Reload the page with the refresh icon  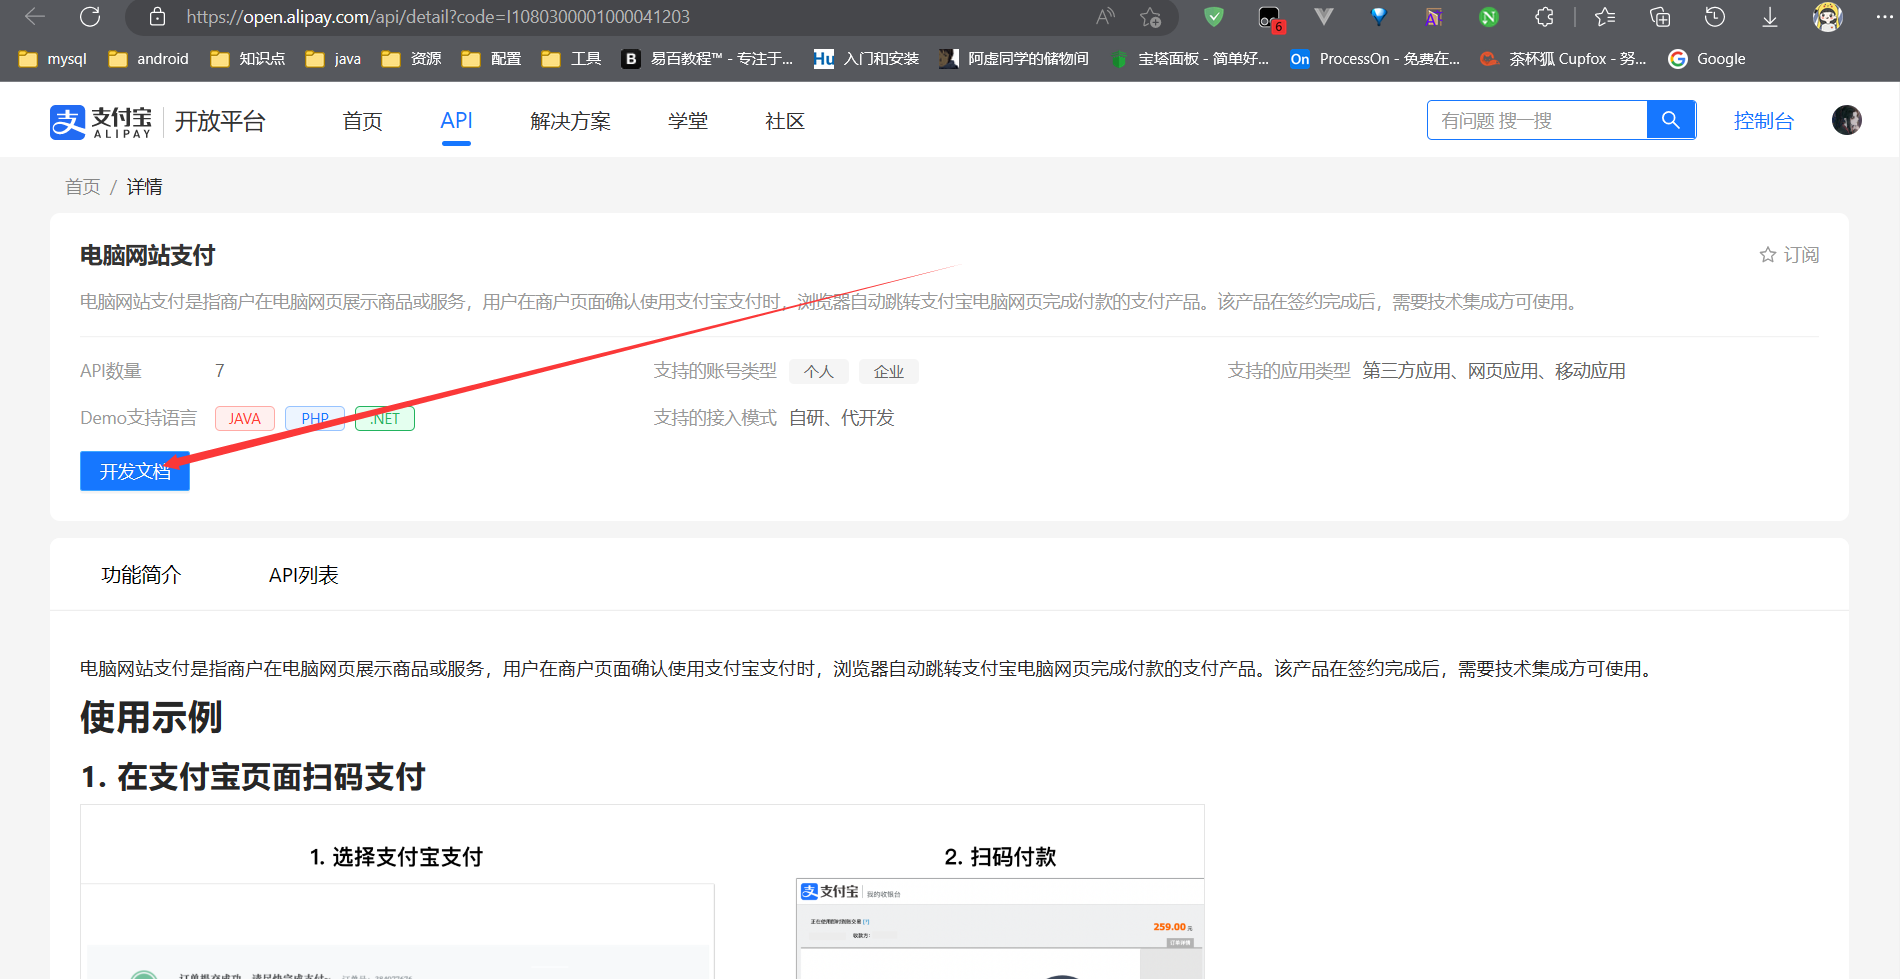pos(90,17)
